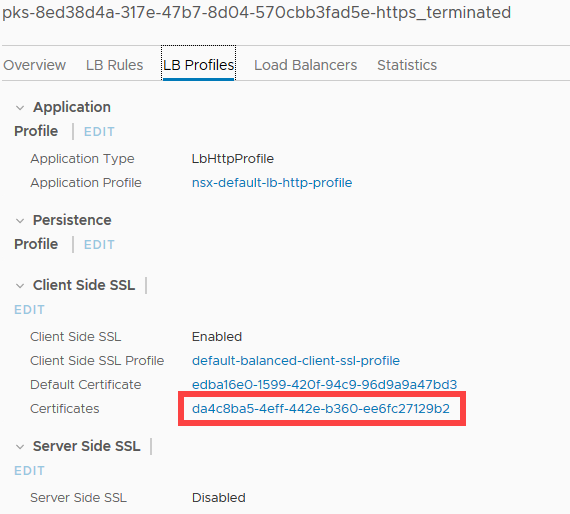Collapse the Persistence section chevron
The image size is (570, 514).
[x=20, y=221]
